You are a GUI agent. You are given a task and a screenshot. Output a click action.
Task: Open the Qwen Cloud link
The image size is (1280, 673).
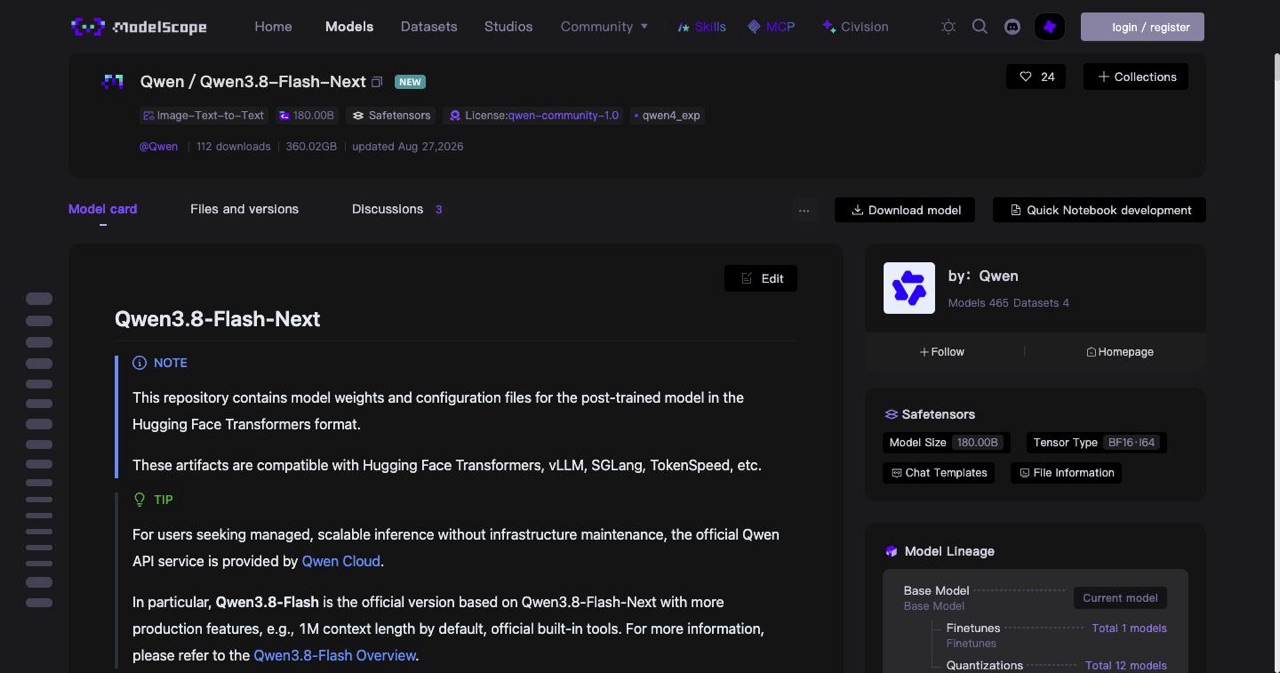pyautogui.click(x=341, y=561)
